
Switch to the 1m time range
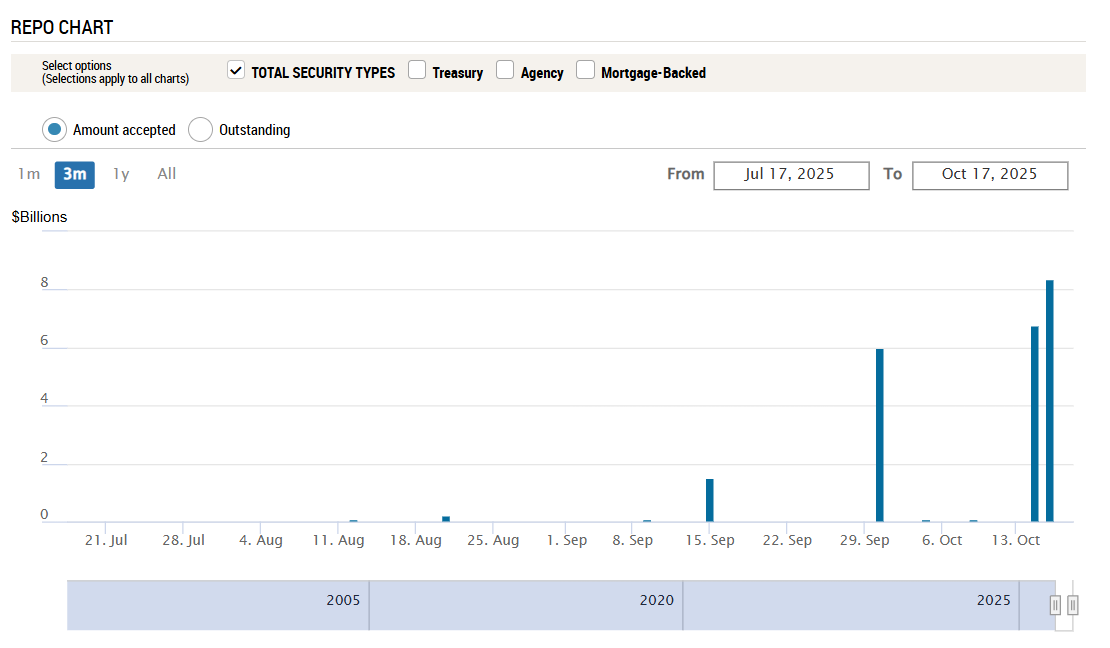(29, 174)
